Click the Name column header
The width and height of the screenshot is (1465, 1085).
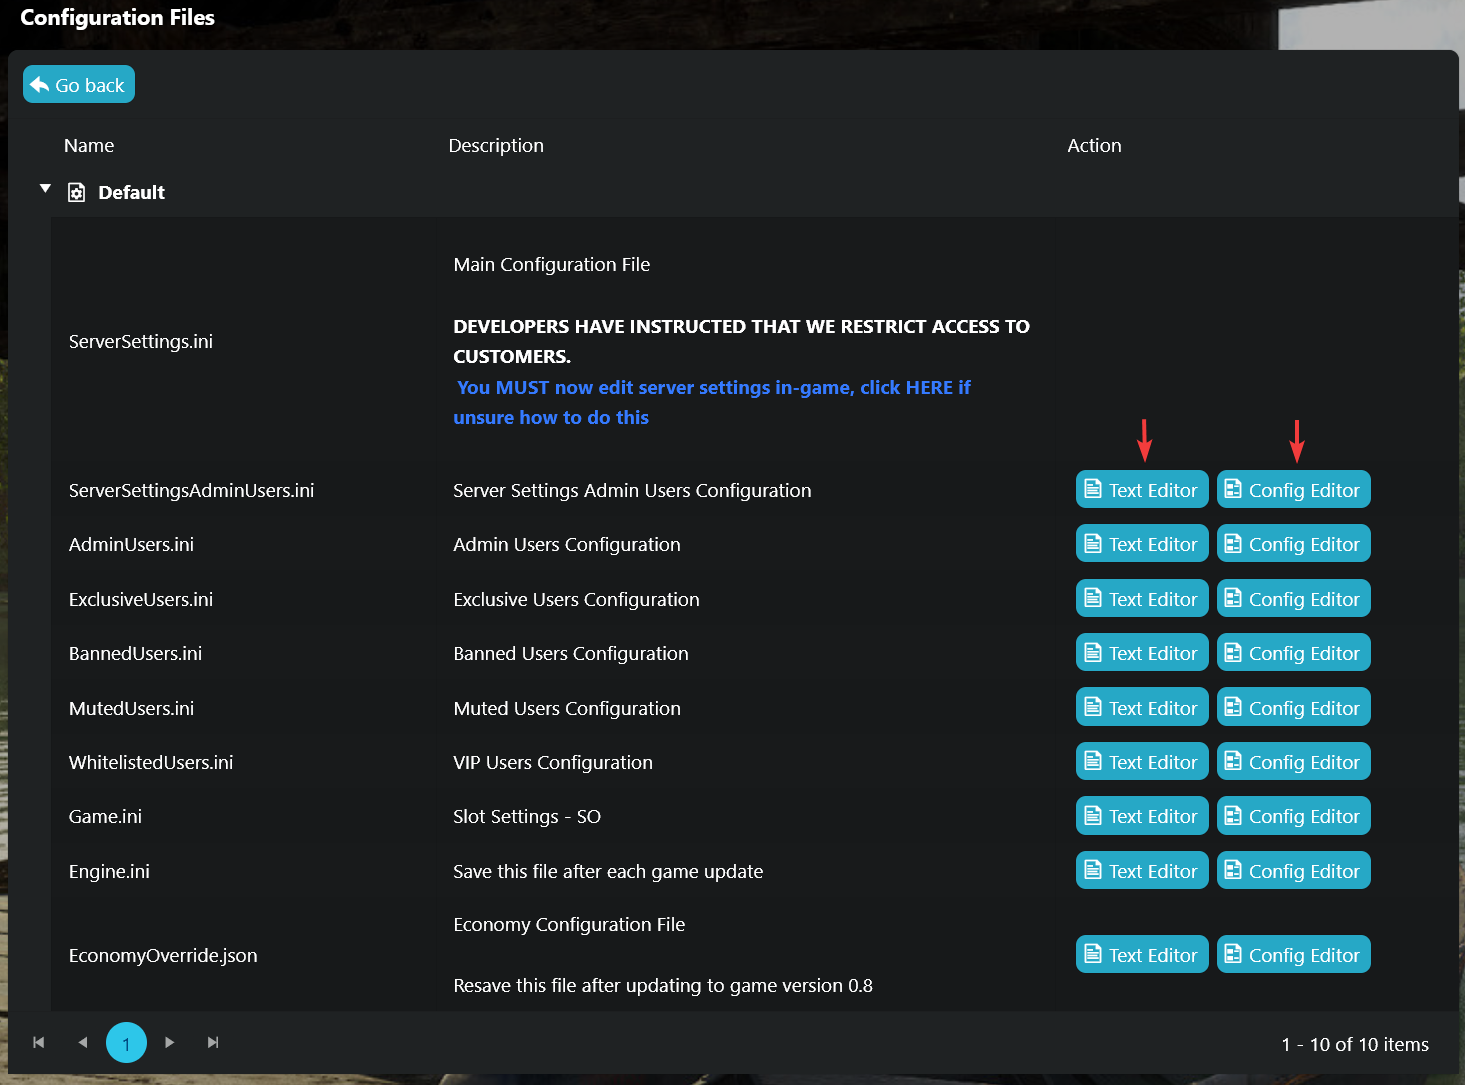(x=89, y=145)
